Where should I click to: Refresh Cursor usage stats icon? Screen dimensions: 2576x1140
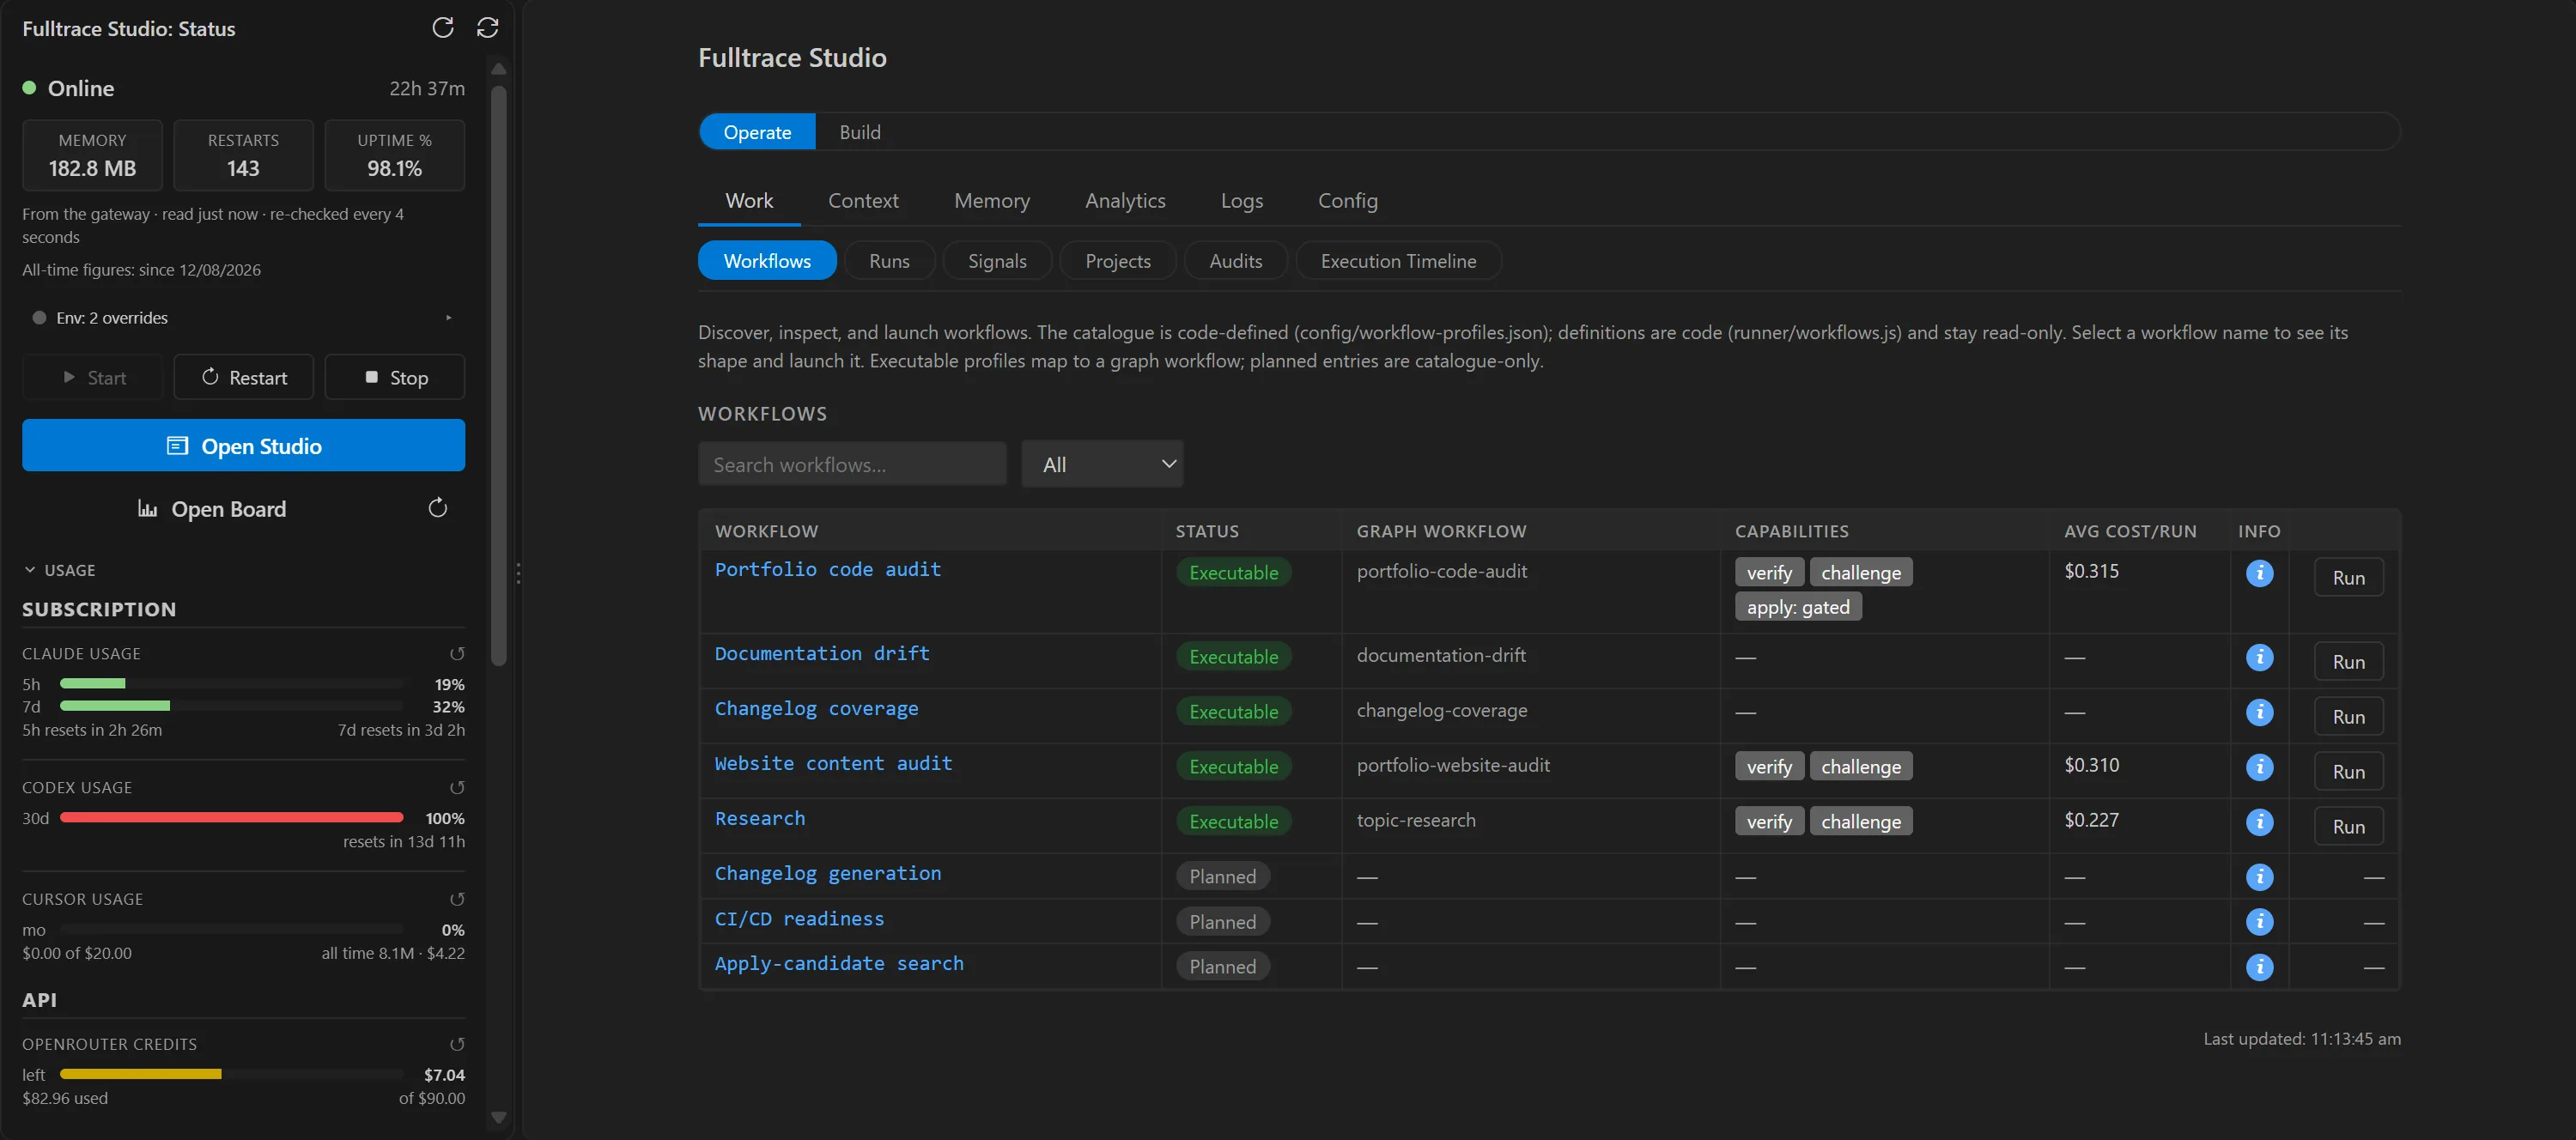click(457, 899)
